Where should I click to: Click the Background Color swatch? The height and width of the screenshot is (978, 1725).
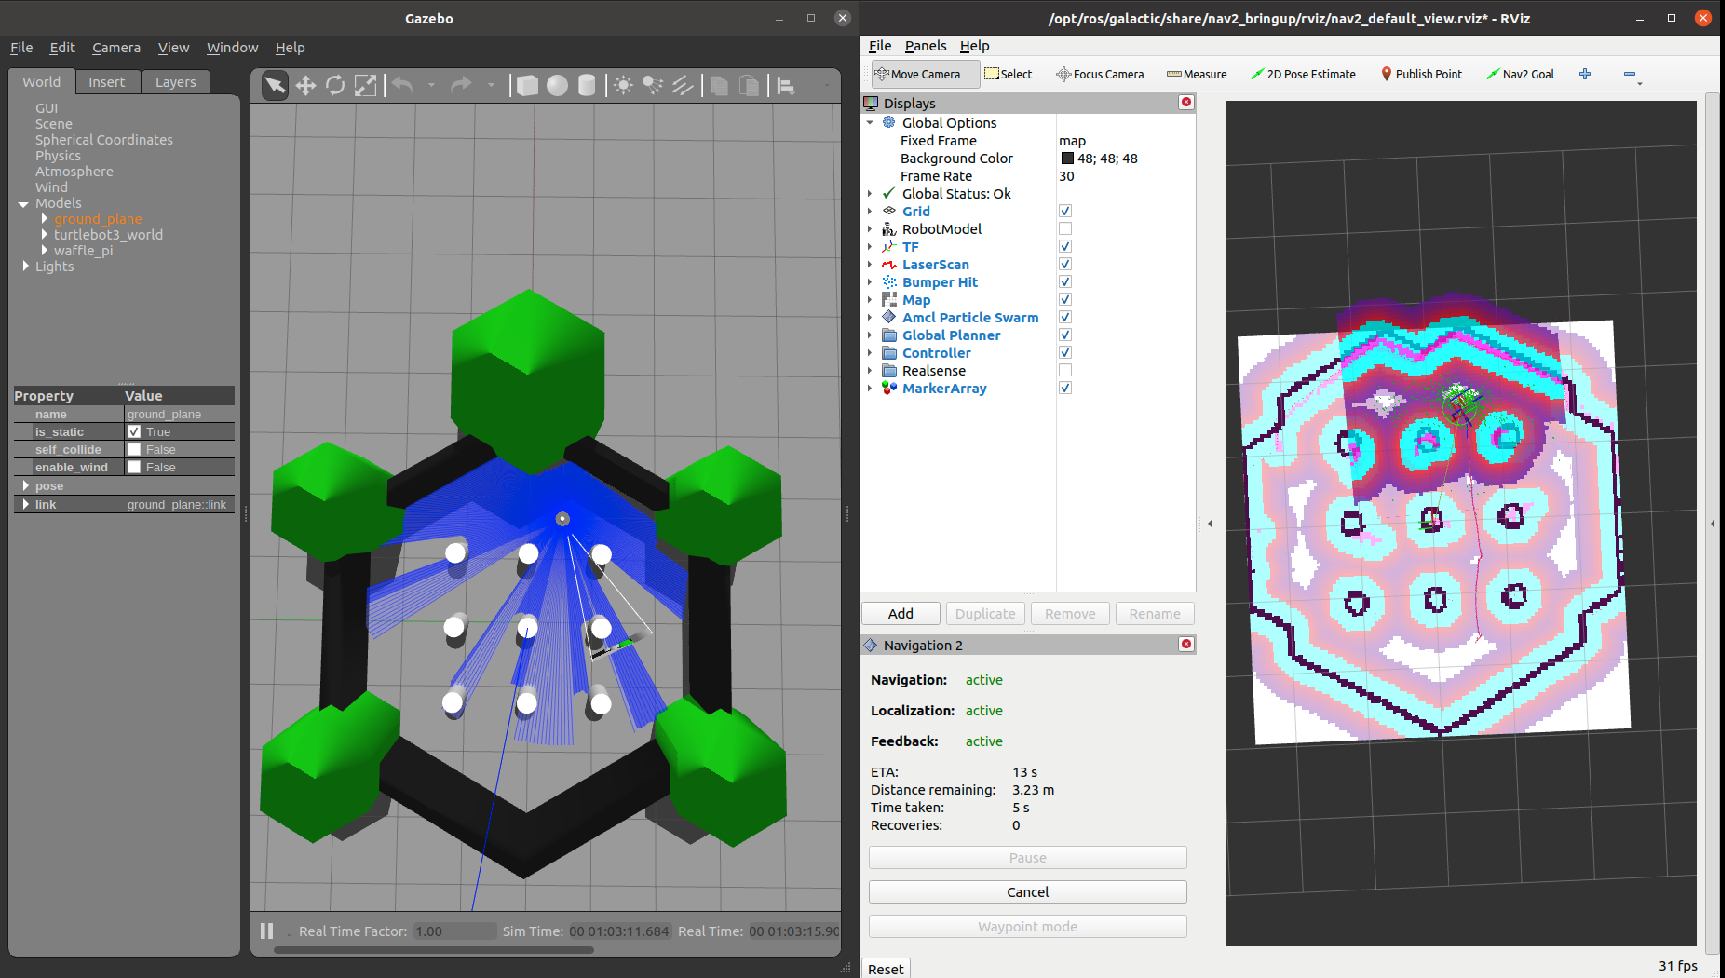tap(1068, 158)
